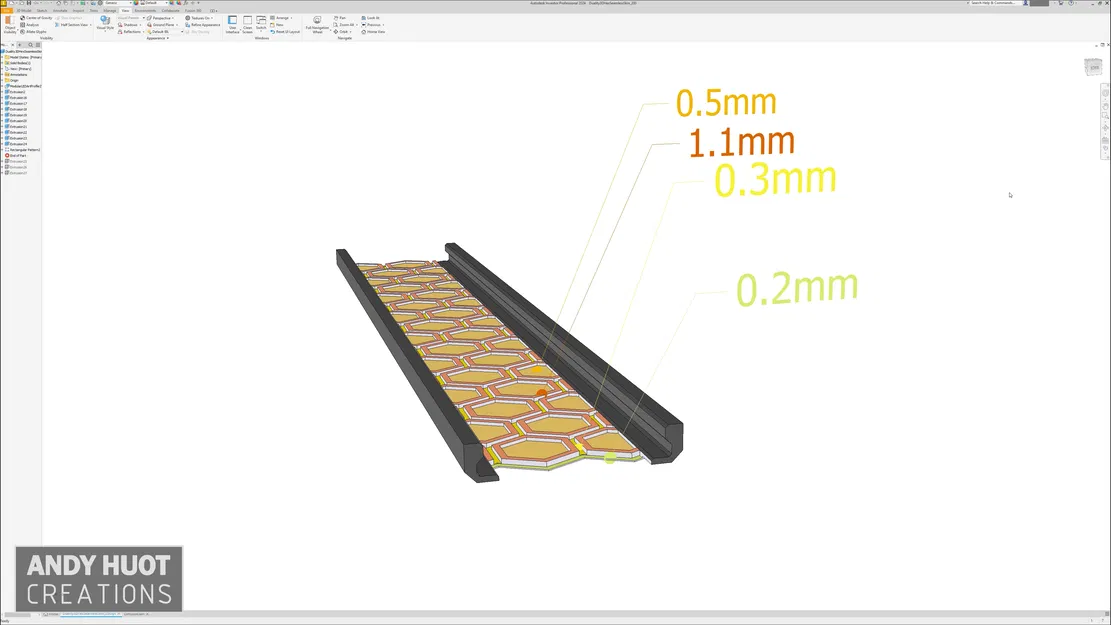Toggle Ground Plane display
Image resolution: width=1111 pixels, height=625 pixels.
pyautogui.click(x=162, y=25)
